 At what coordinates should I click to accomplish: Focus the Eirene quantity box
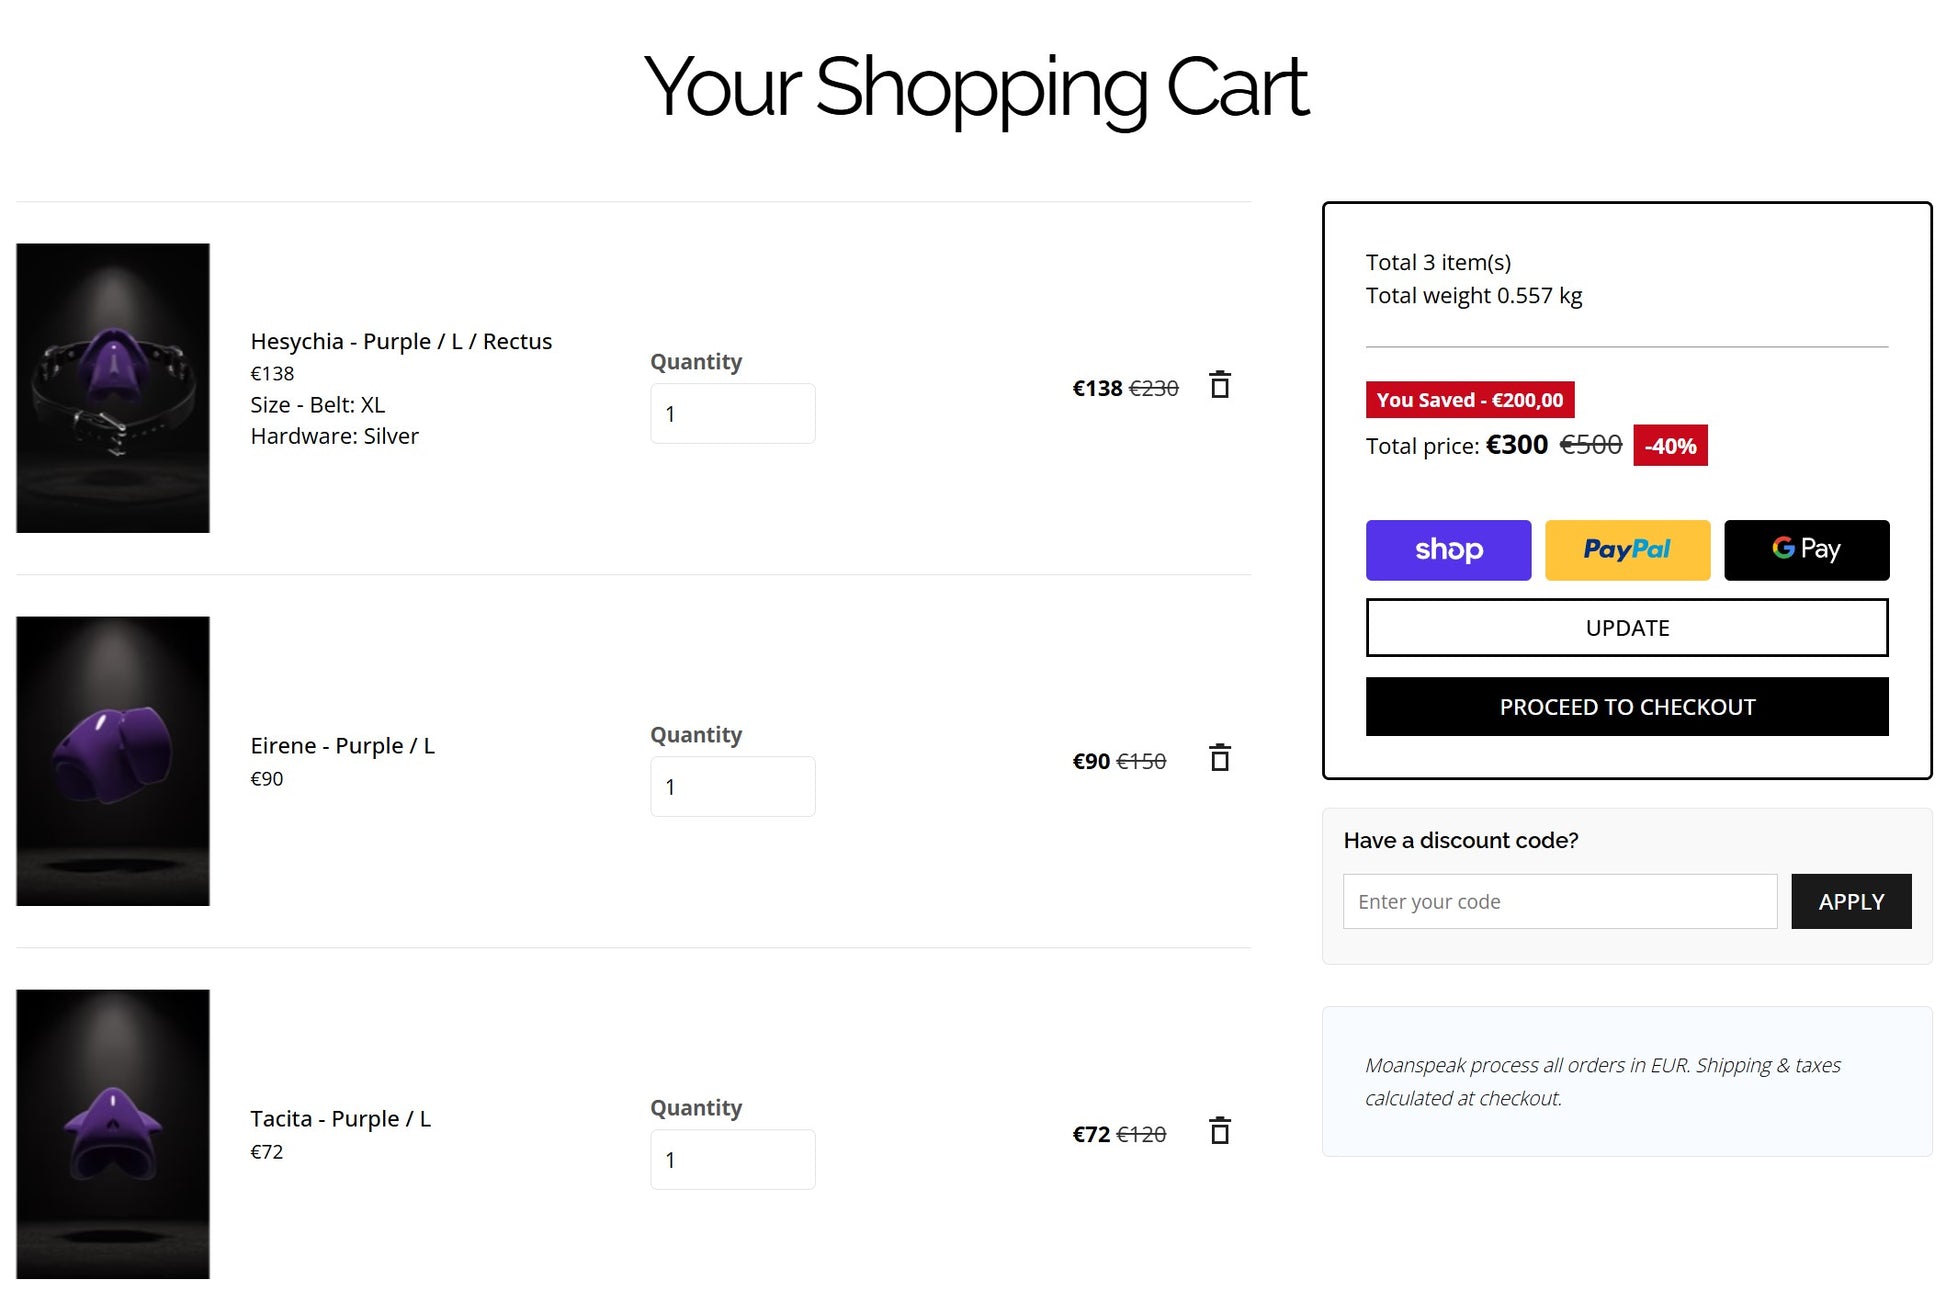[x=732, y=787]
